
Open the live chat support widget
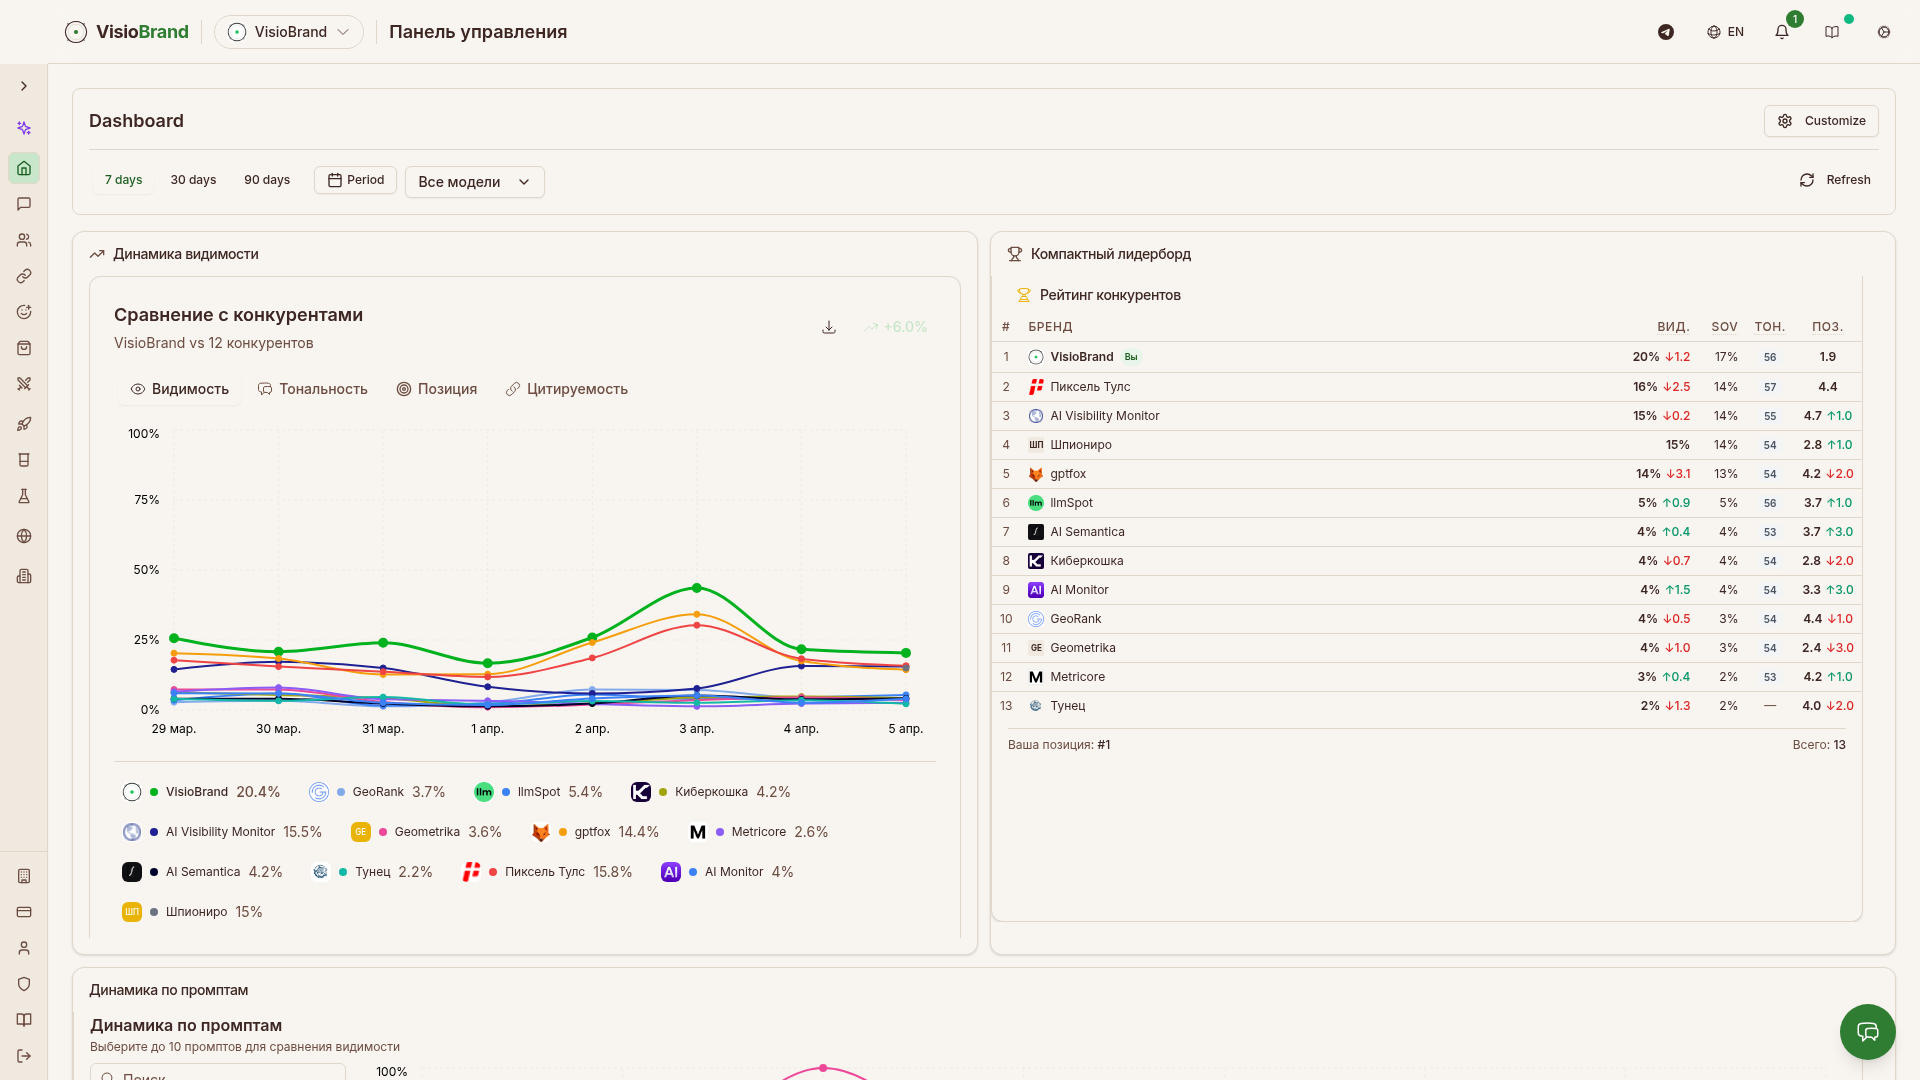coord(1867,1031)
